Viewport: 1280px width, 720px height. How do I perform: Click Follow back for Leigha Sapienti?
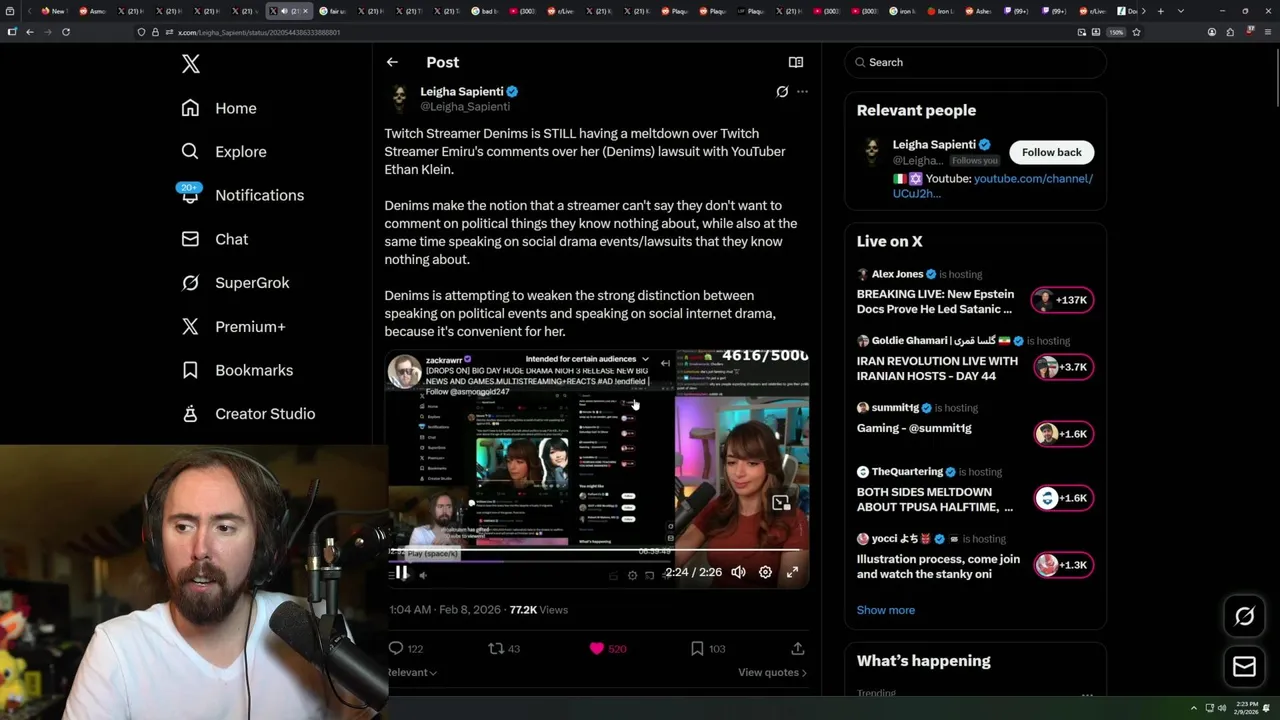click(1052, 152)
